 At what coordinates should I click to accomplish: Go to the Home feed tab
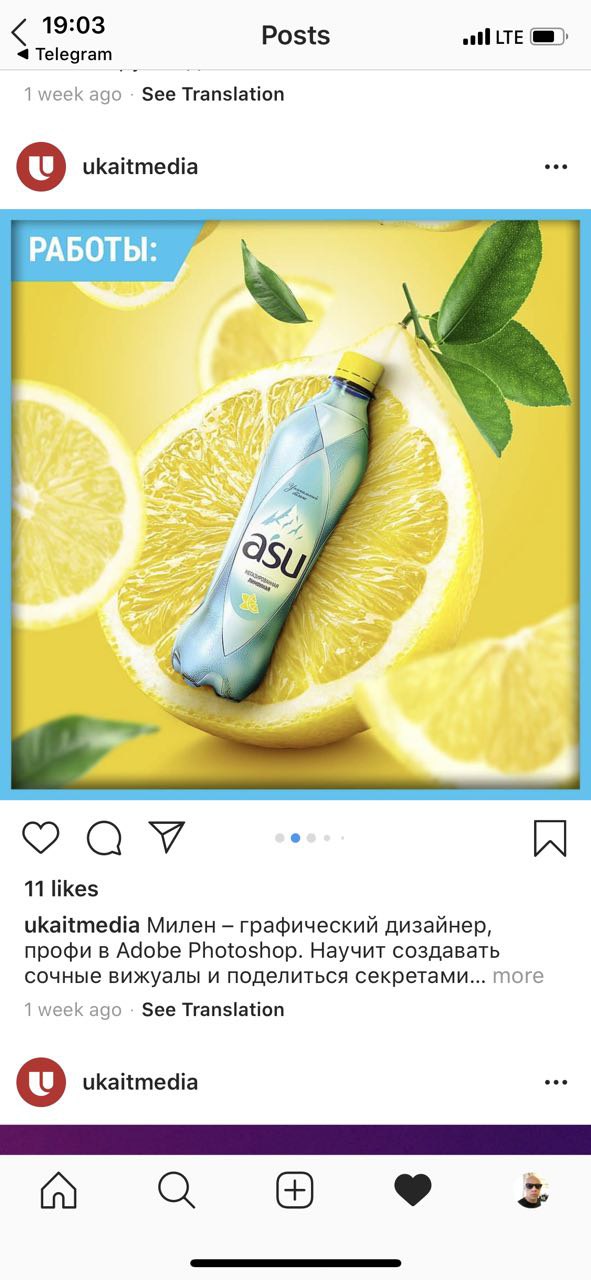(x=58, y=1190)
